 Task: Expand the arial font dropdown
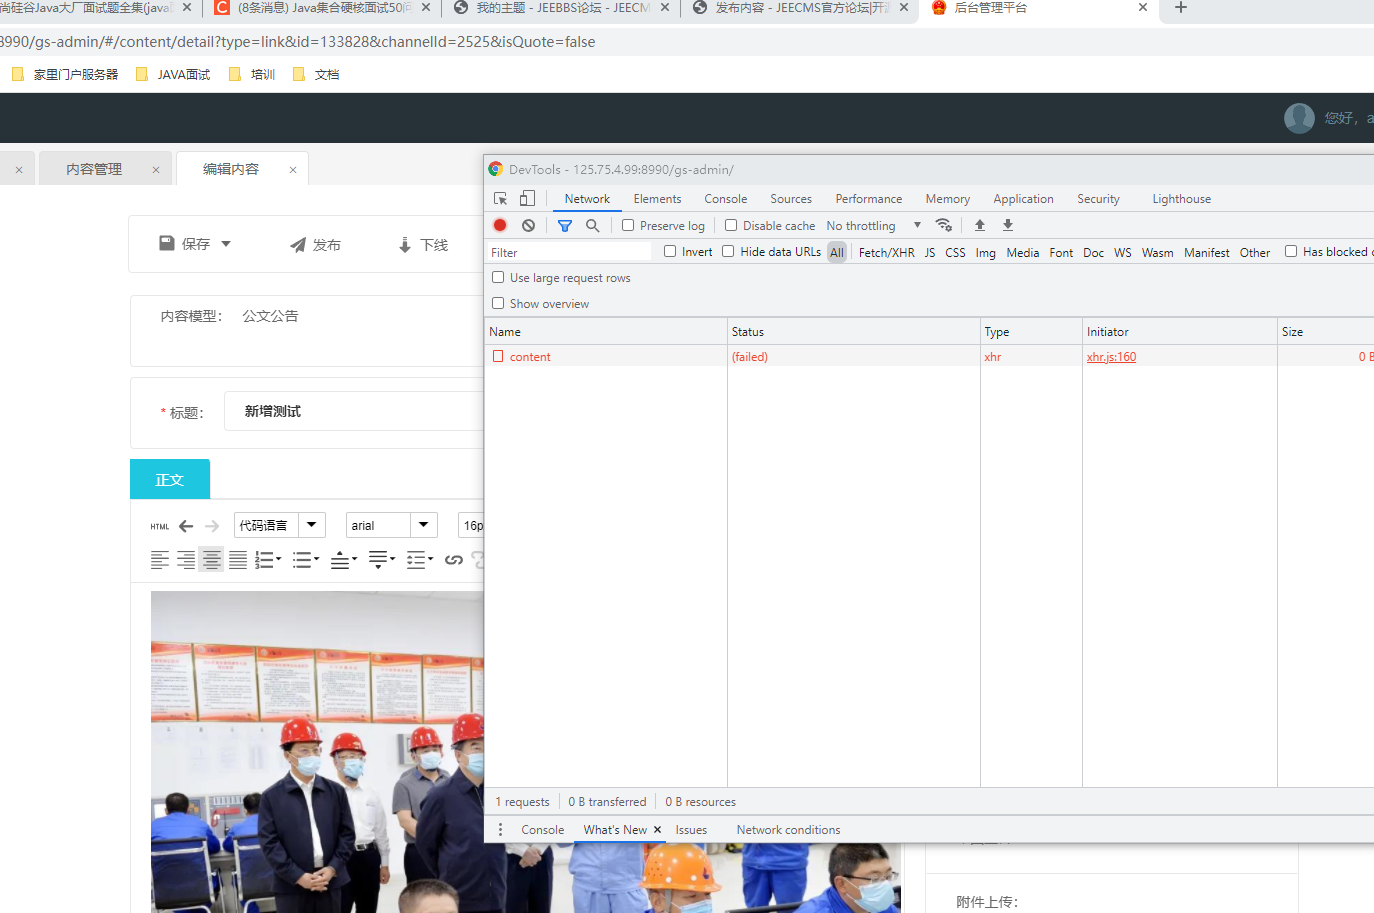click(x=424, y=525)
